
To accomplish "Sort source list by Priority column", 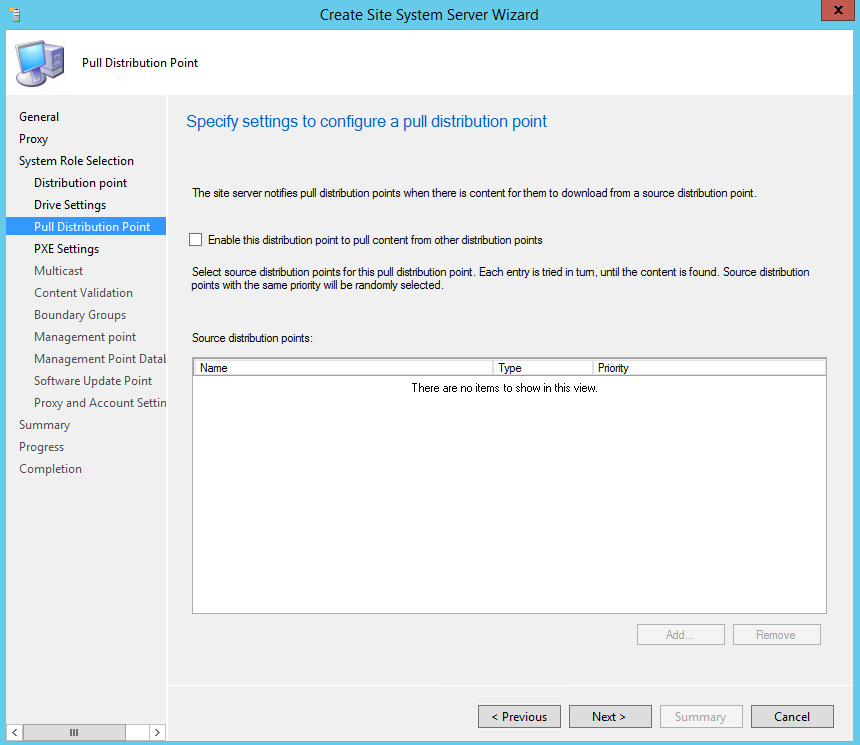I will [x=709, y=368].
